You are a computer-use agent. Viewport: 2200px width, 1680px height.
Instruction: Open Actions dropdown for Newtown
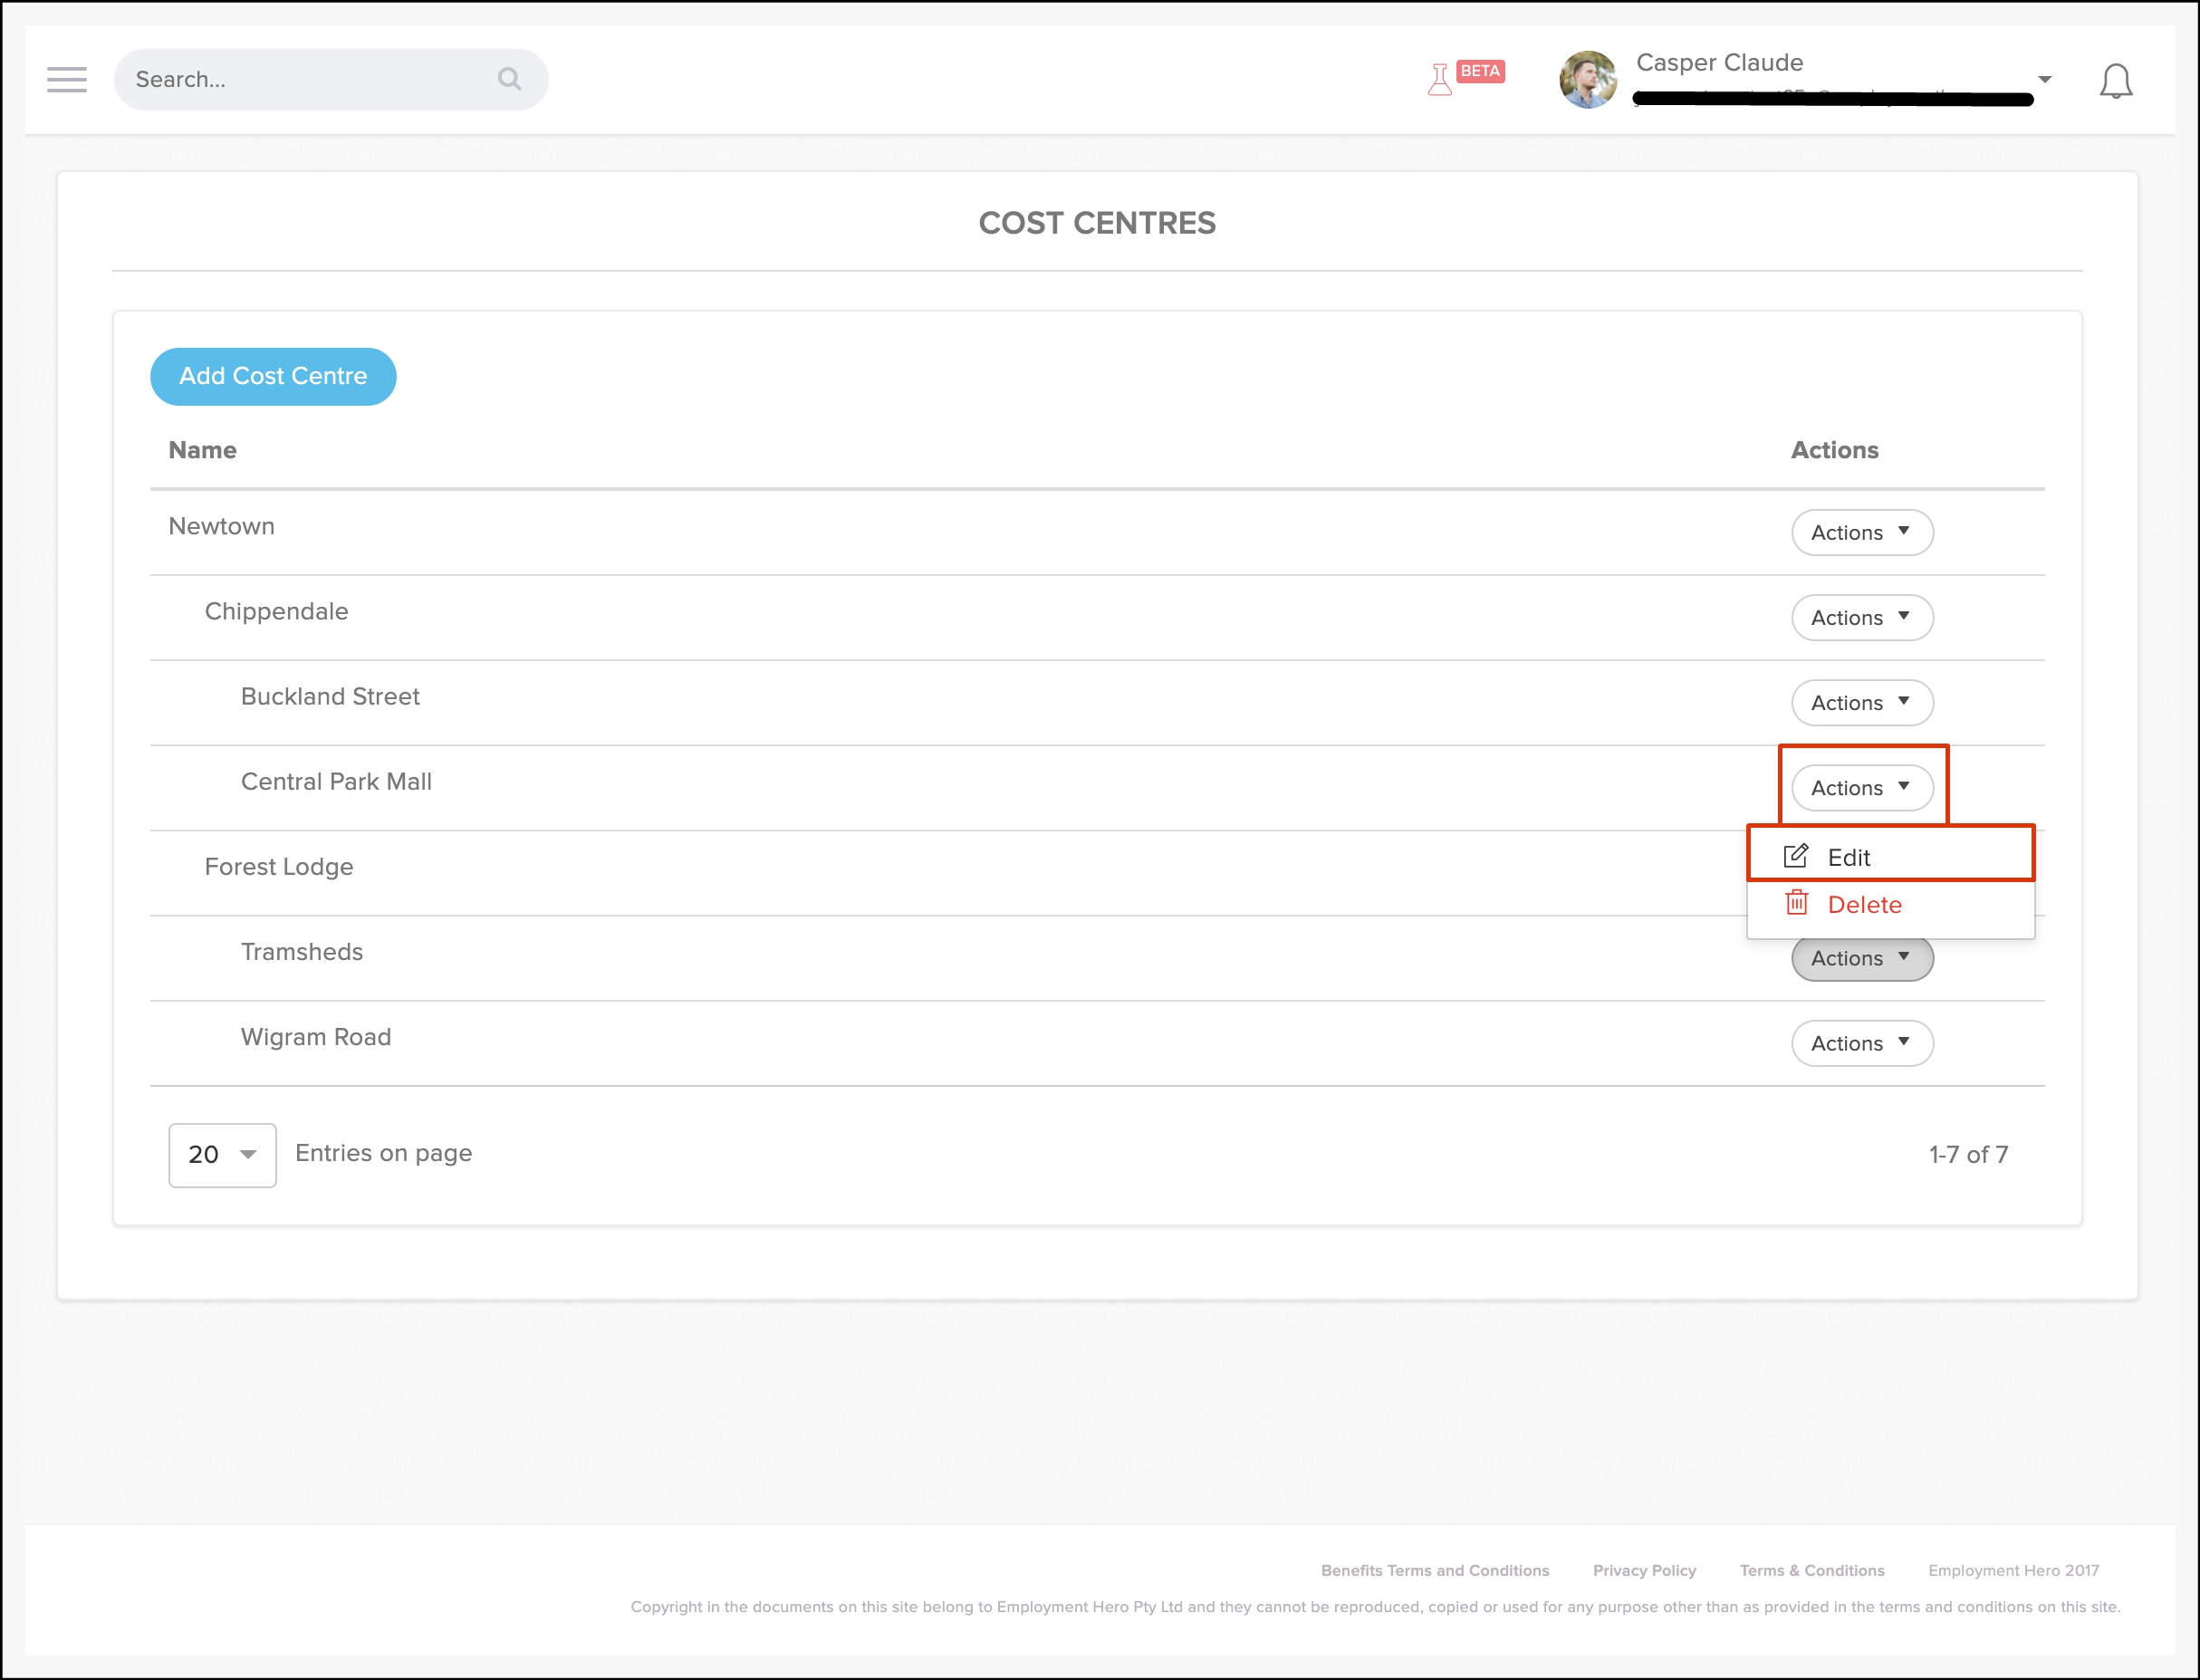coord(1861,532)
